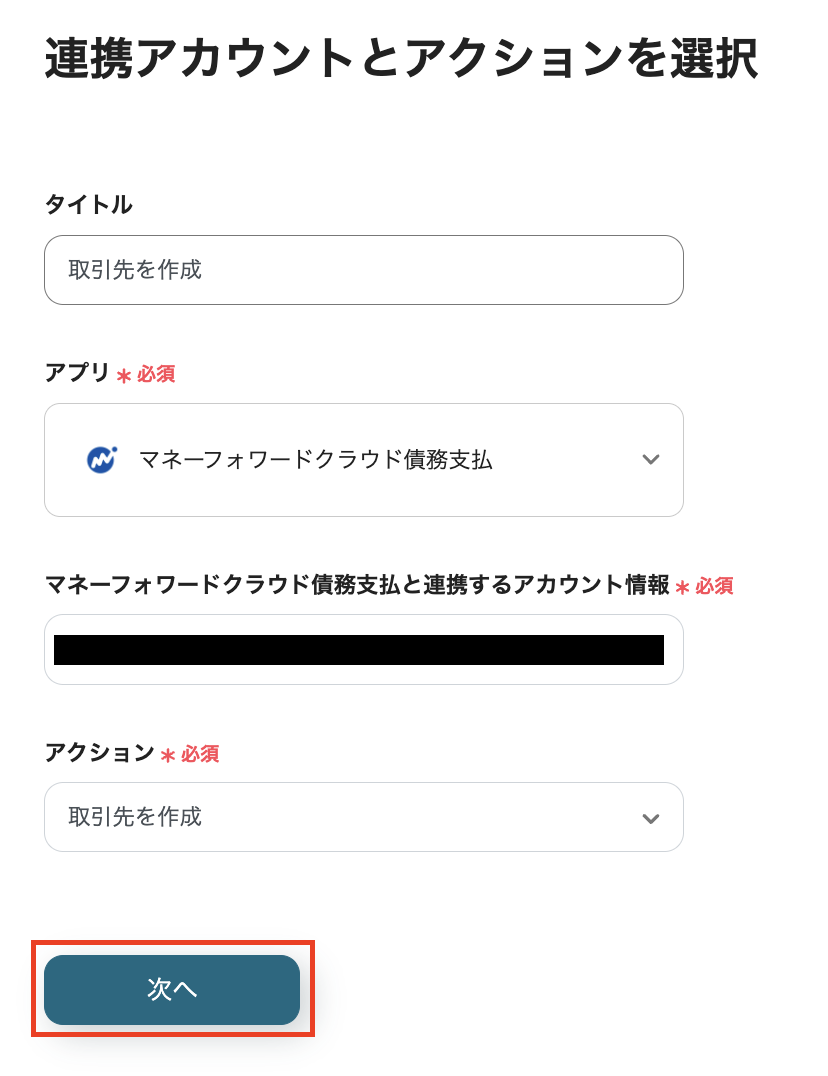
Task: Click the タイトル field label
Action: 88,205
